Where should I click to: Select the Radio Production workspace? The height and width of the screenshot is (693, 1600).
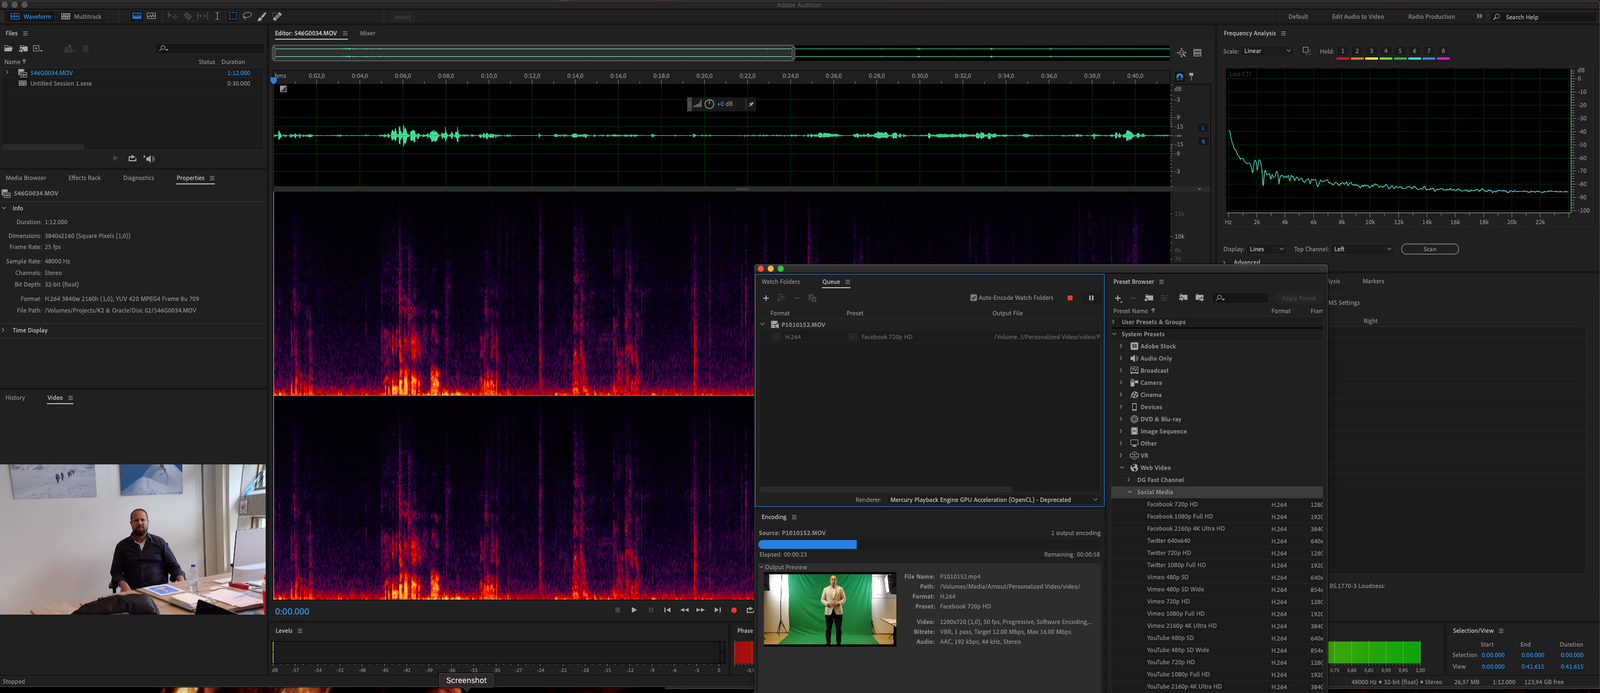pos(1431,17)
